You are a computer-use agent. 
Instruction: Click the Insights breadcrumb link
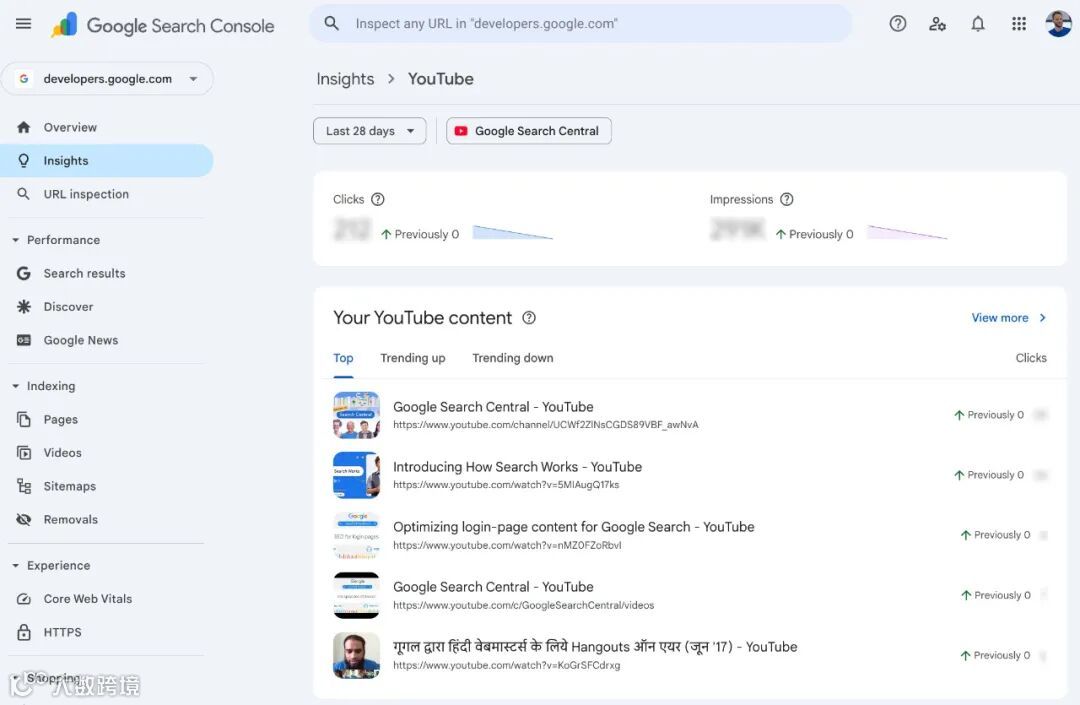(x=345, y=79)
